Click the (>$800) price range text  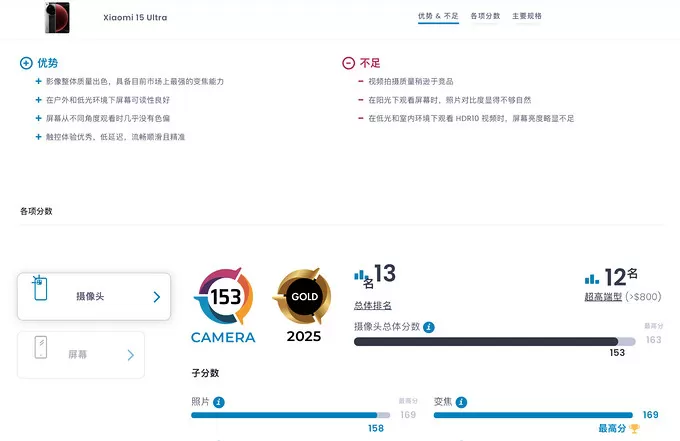(643, 297)
